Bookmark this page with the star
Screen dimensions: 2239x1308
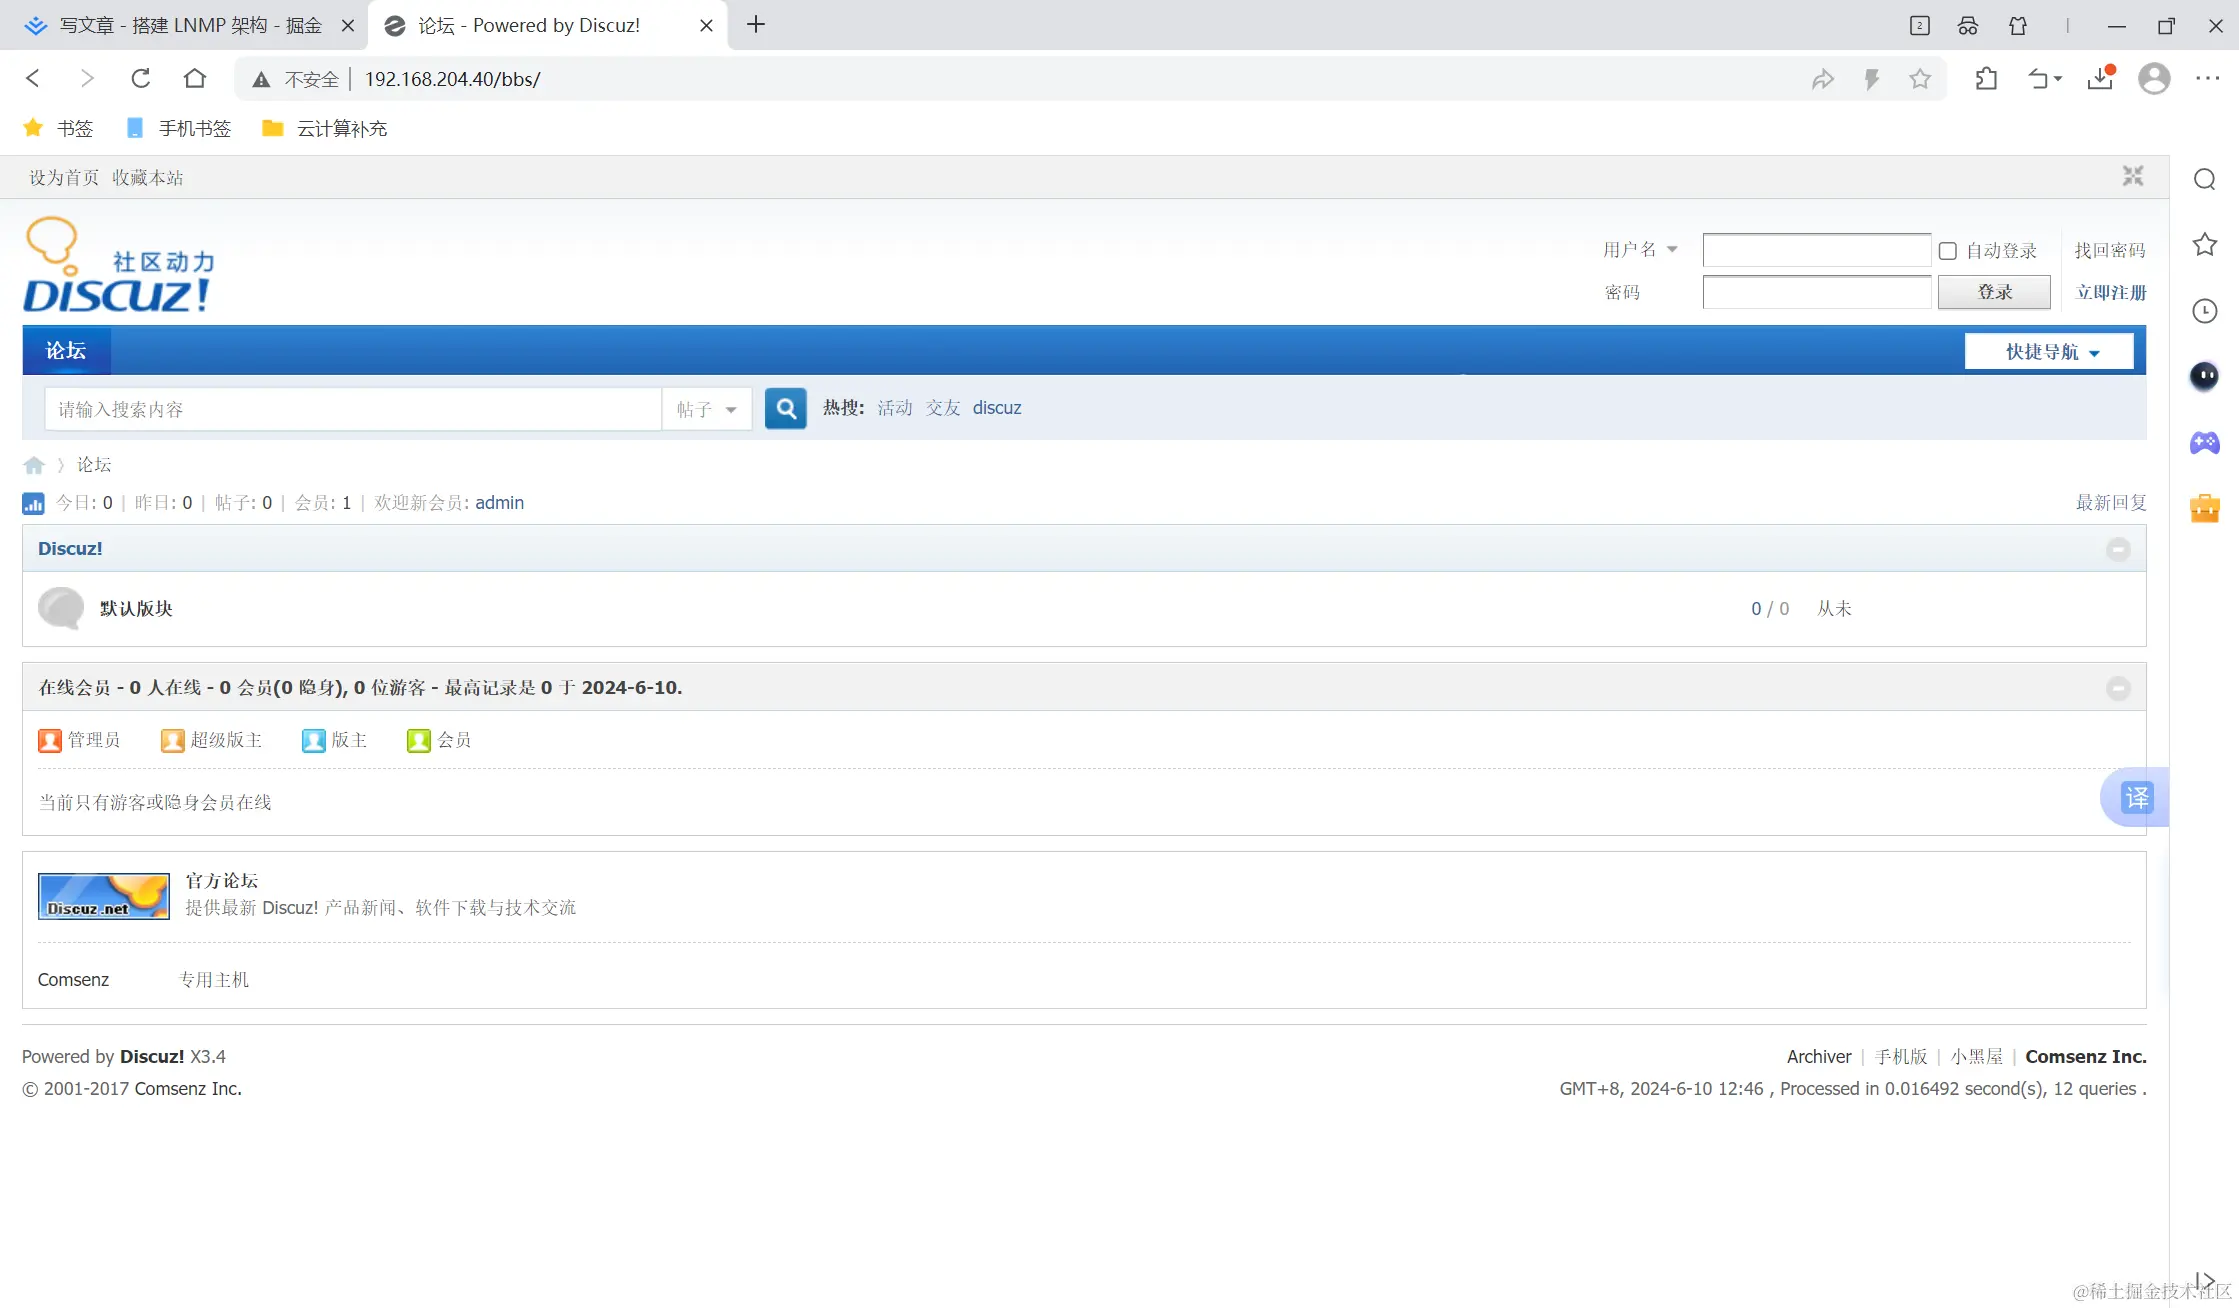pos(1920,80)
